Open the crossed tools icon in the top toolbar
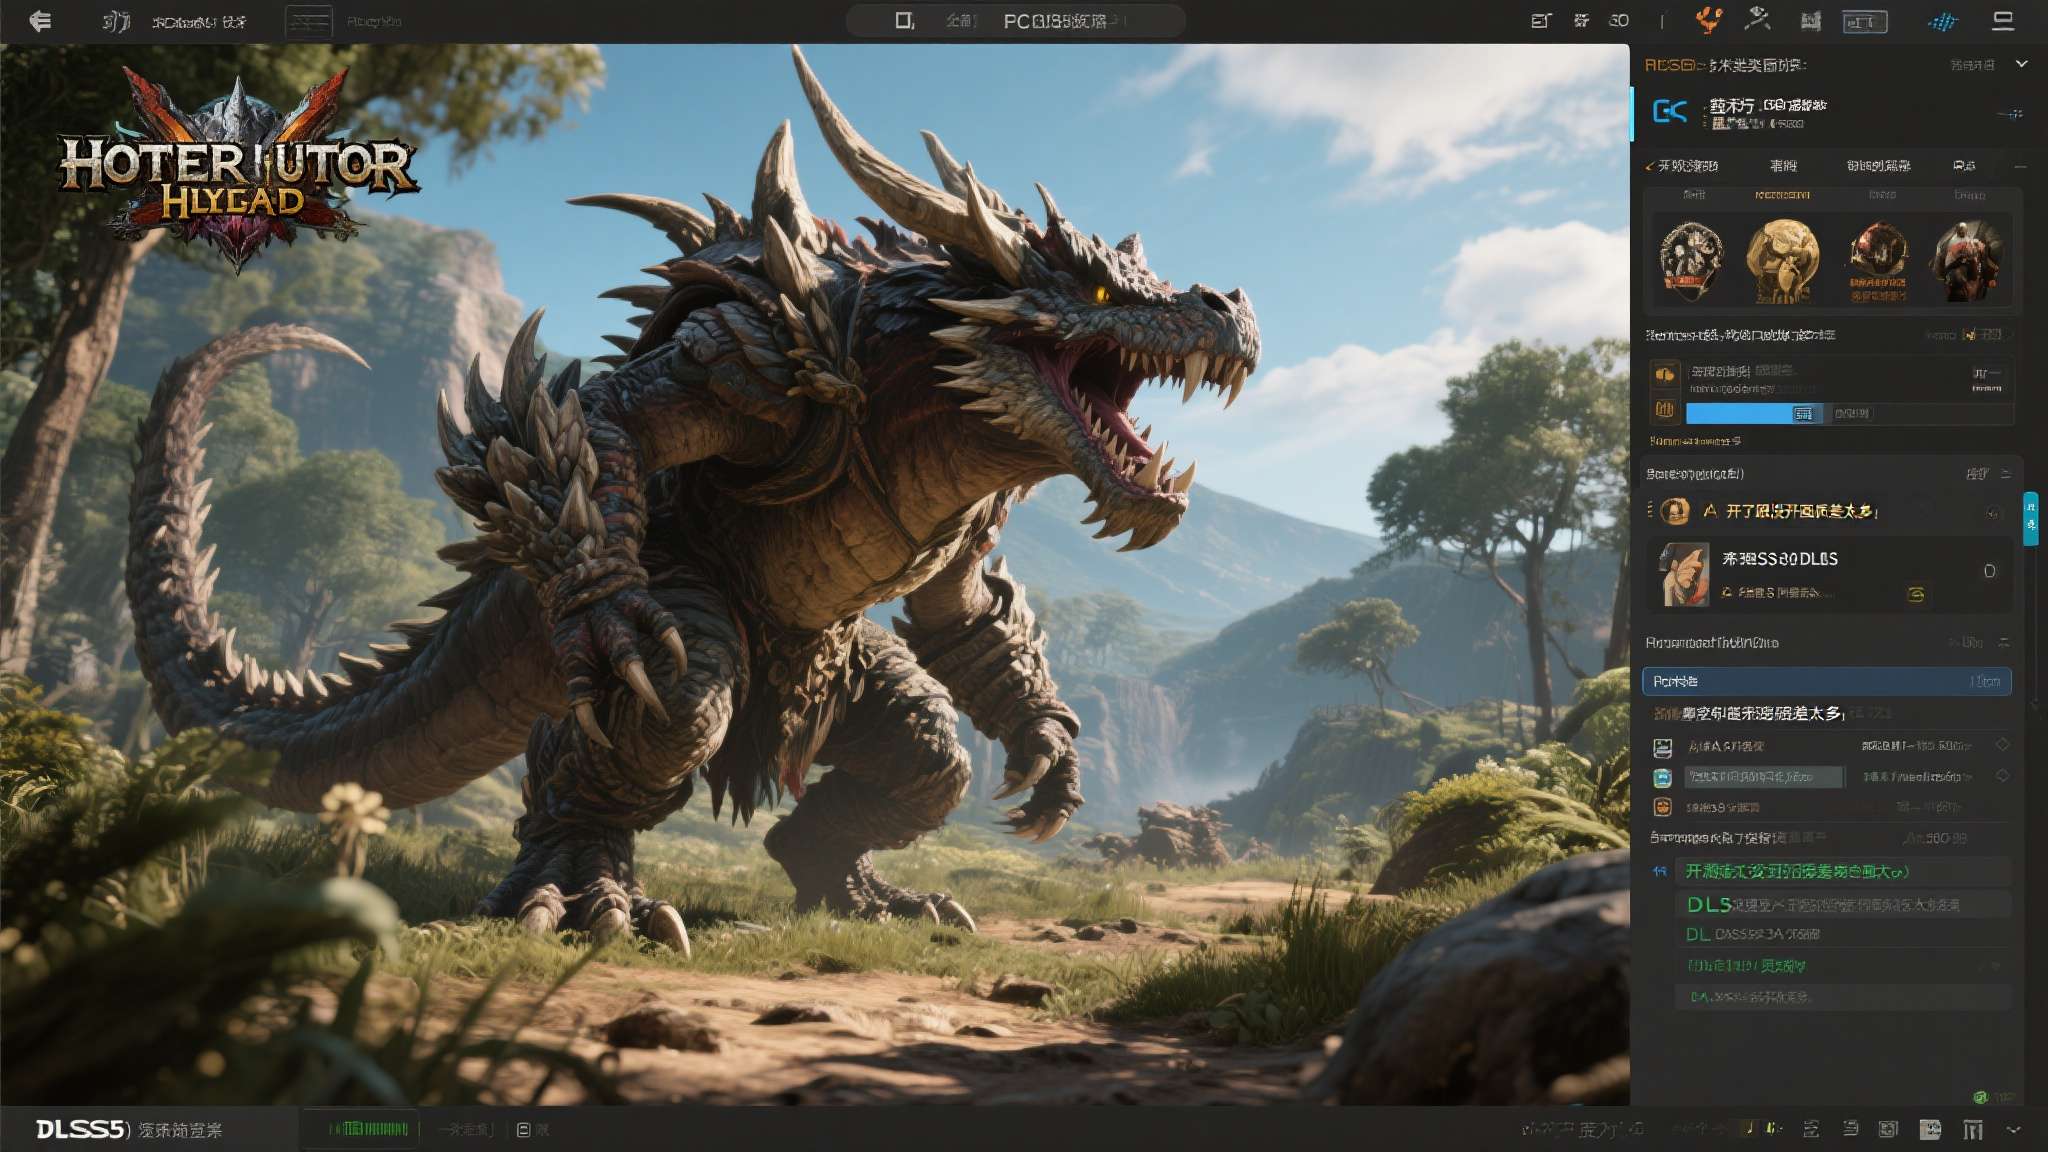 (1757, 19)
